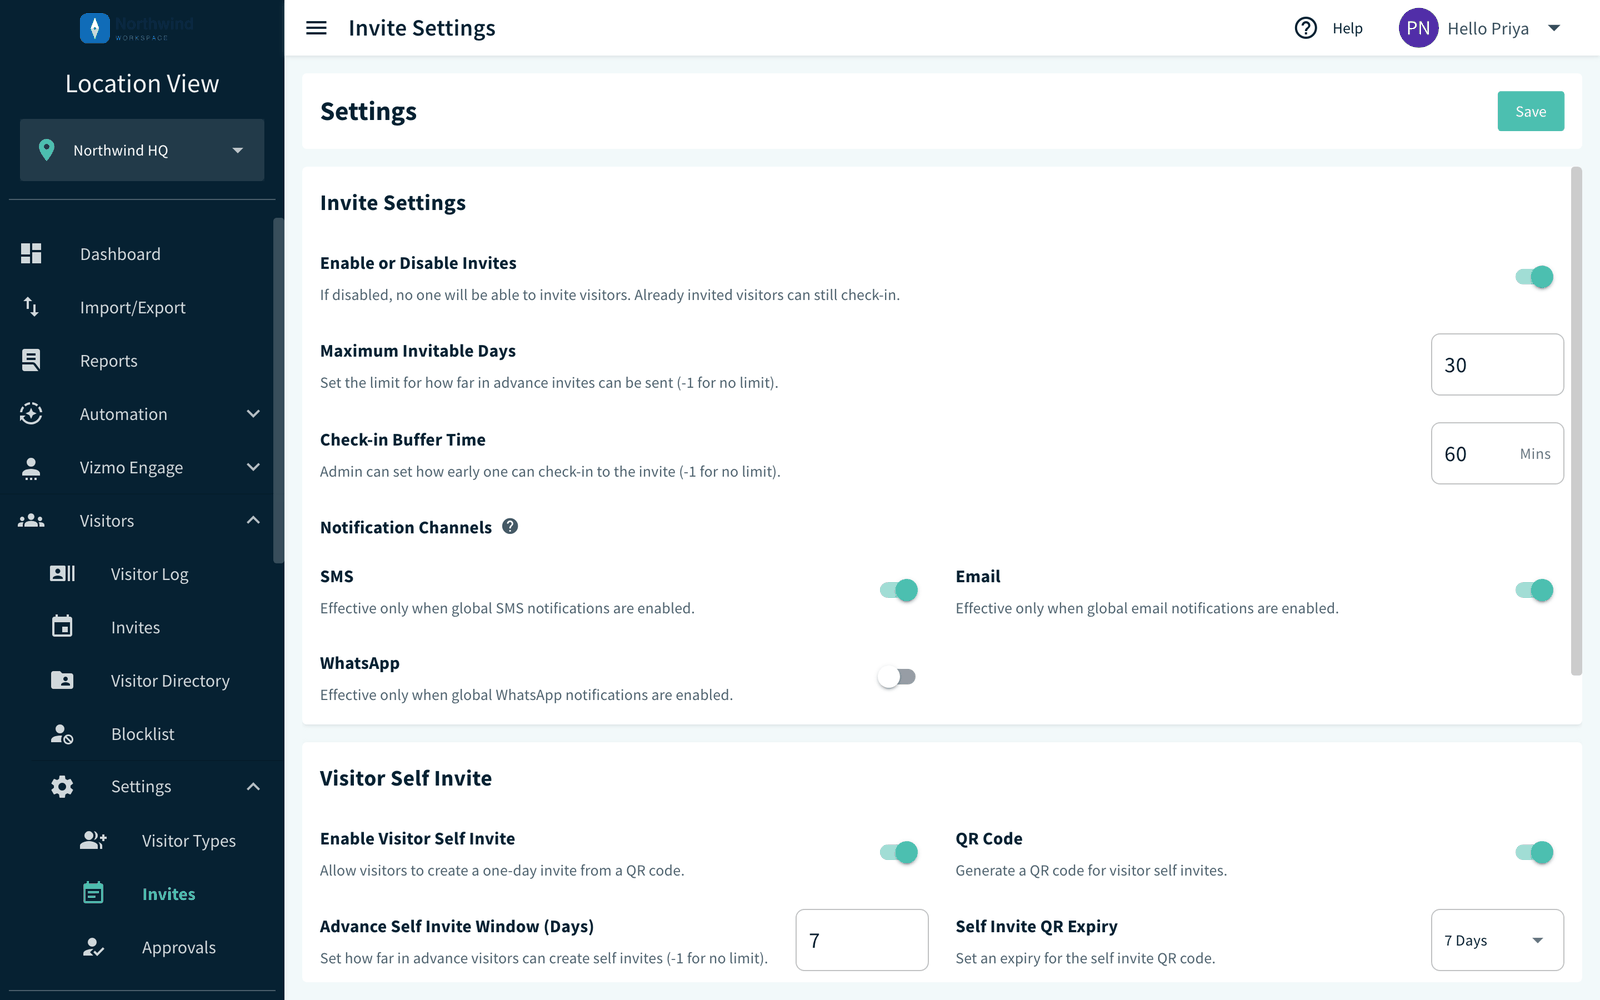Enable WhatsApp notification channel
The width and height of the screenshot is (1600, 1000).
[897, 677]
